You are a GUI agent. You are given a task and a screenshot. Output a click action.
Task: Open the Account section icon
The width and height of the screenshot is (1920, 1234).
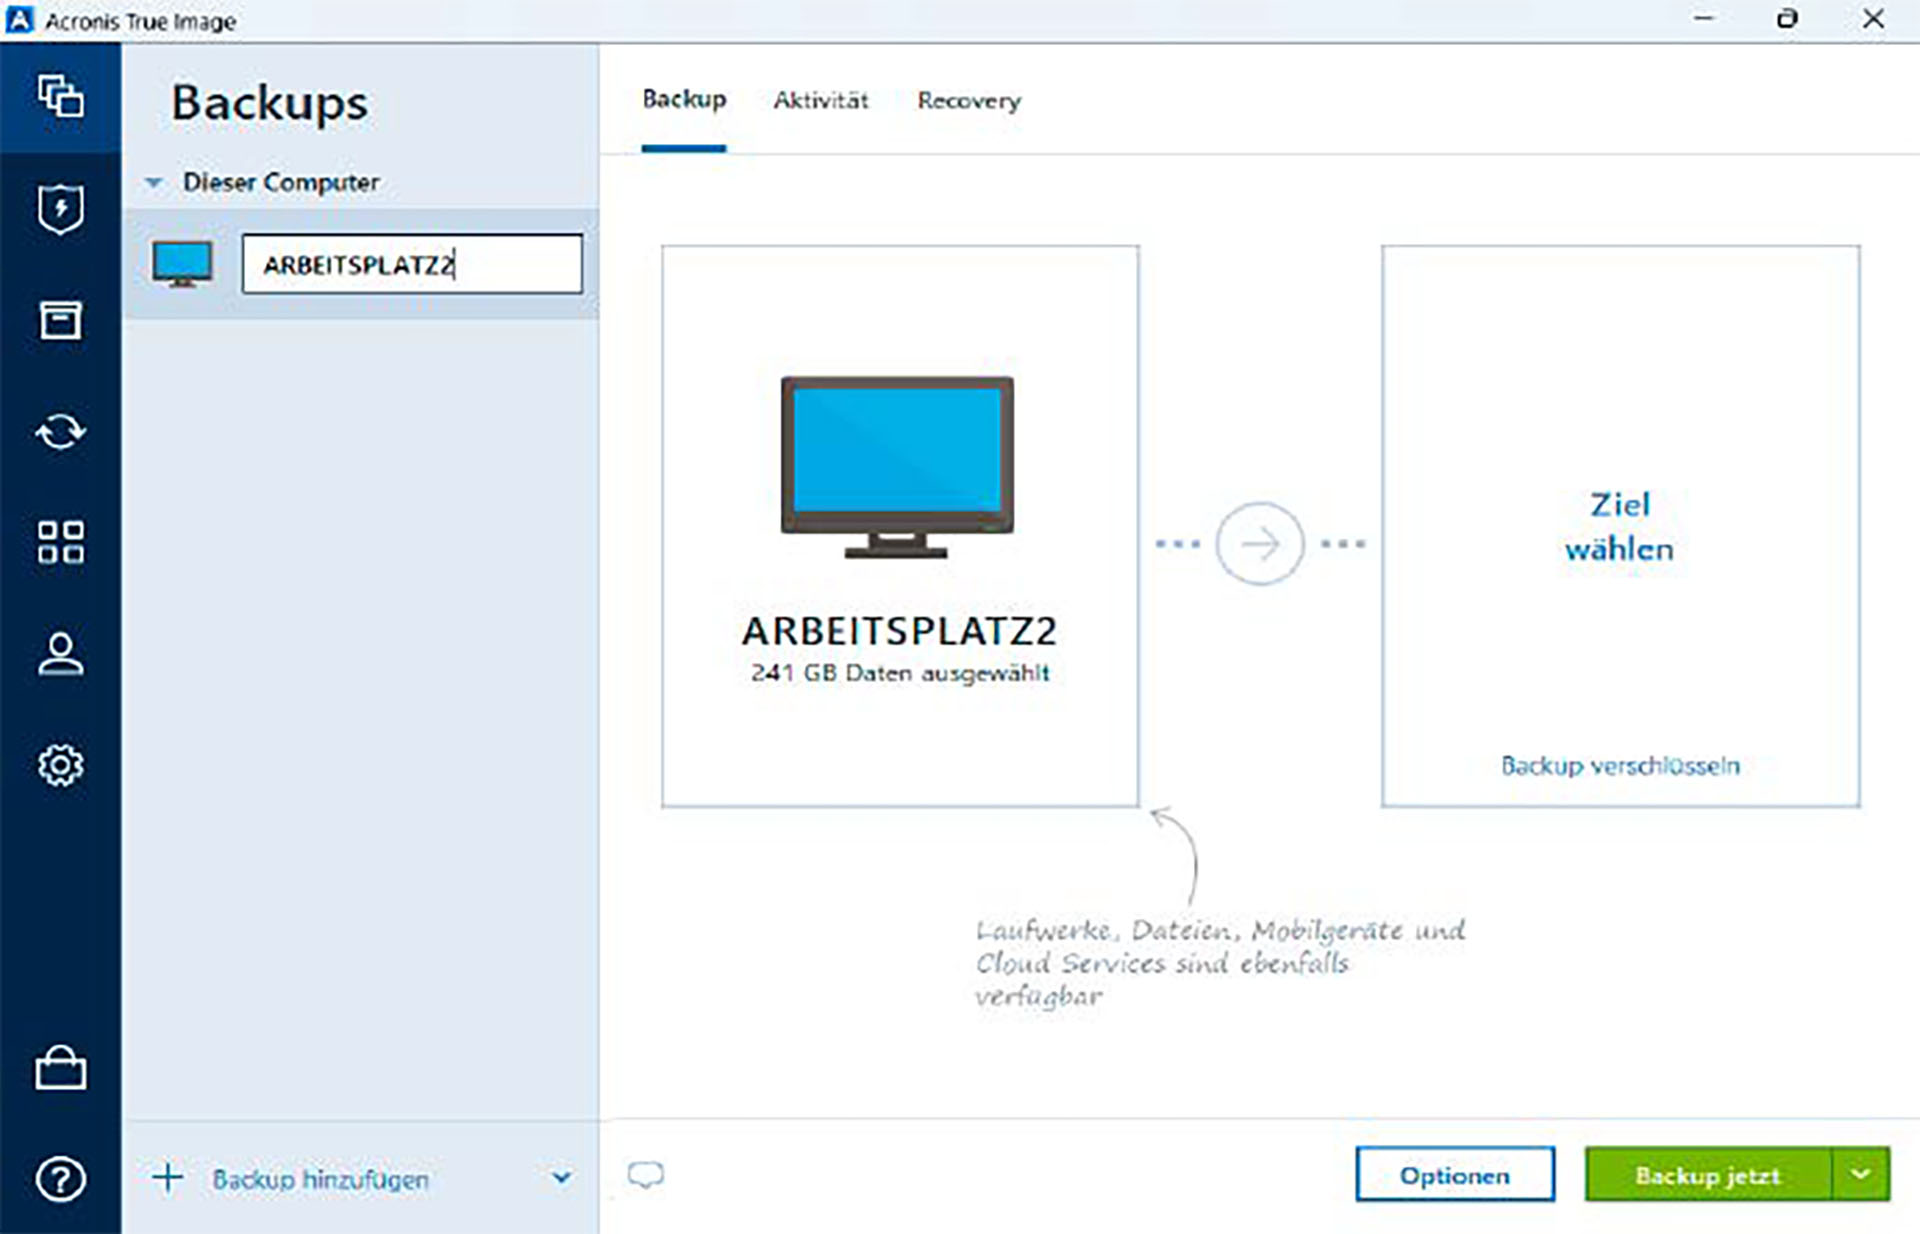click(60, 655)
